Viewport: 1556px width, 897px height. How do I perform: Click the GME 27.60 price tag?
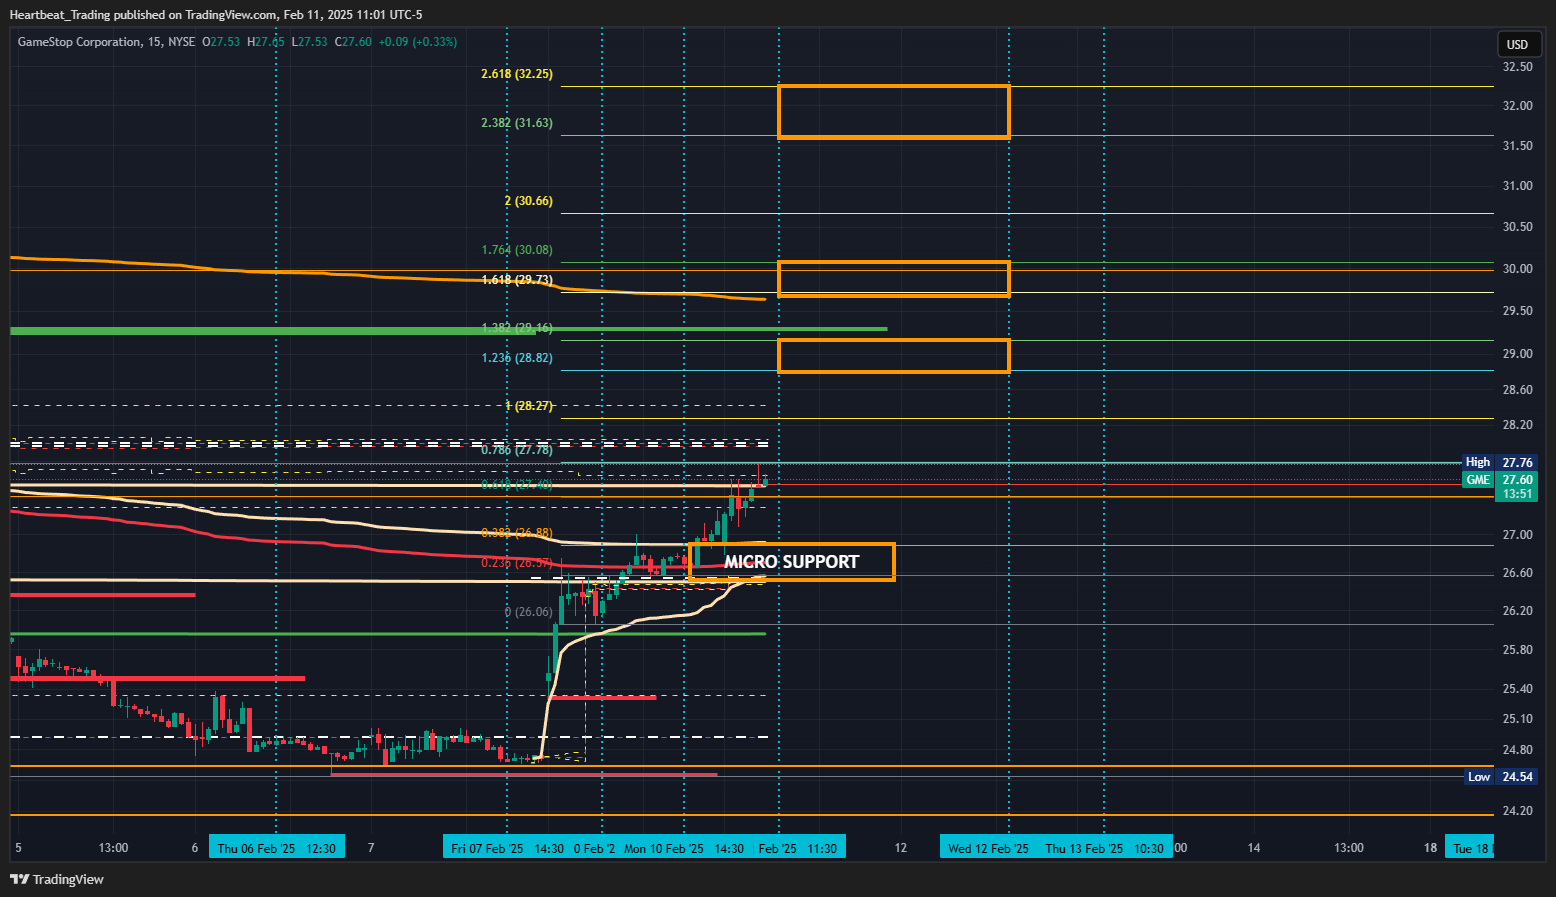[1498, 480]
